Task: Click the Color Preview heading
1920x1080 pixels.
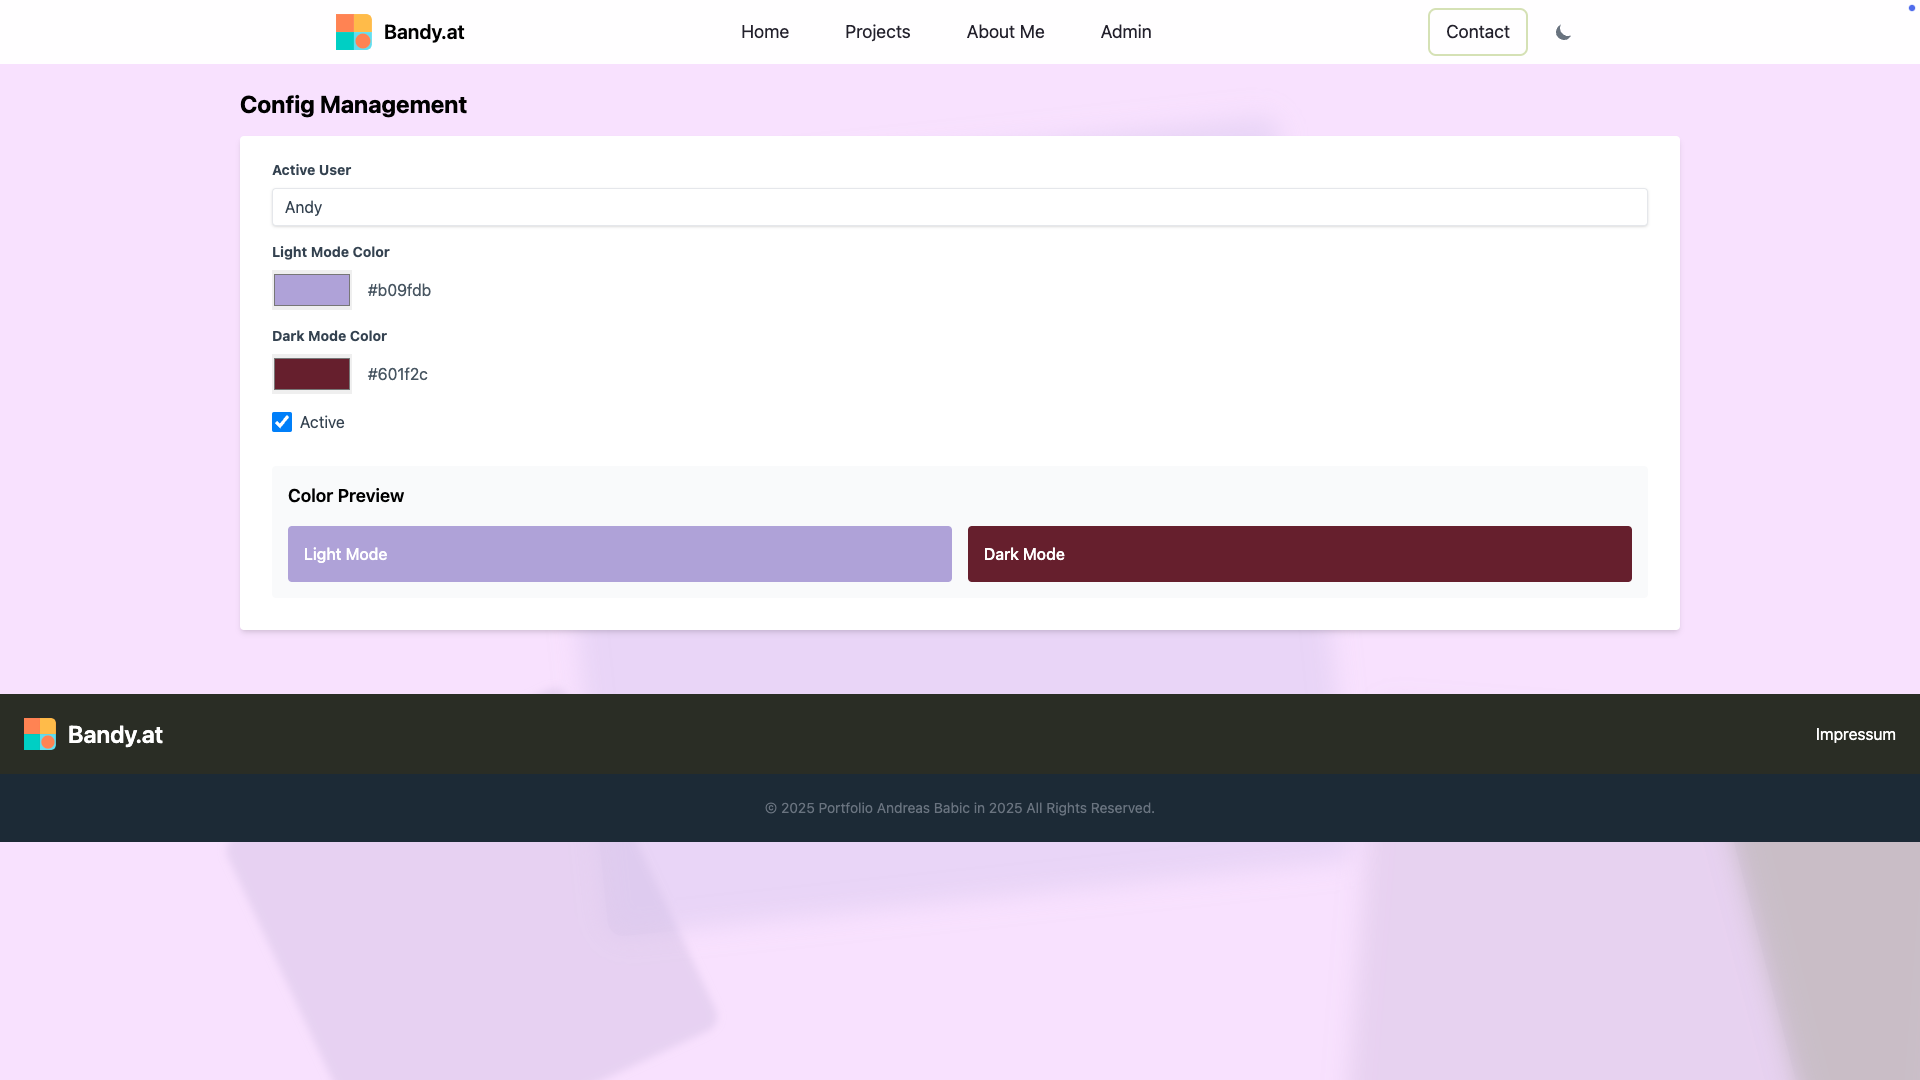Action: 346,496
